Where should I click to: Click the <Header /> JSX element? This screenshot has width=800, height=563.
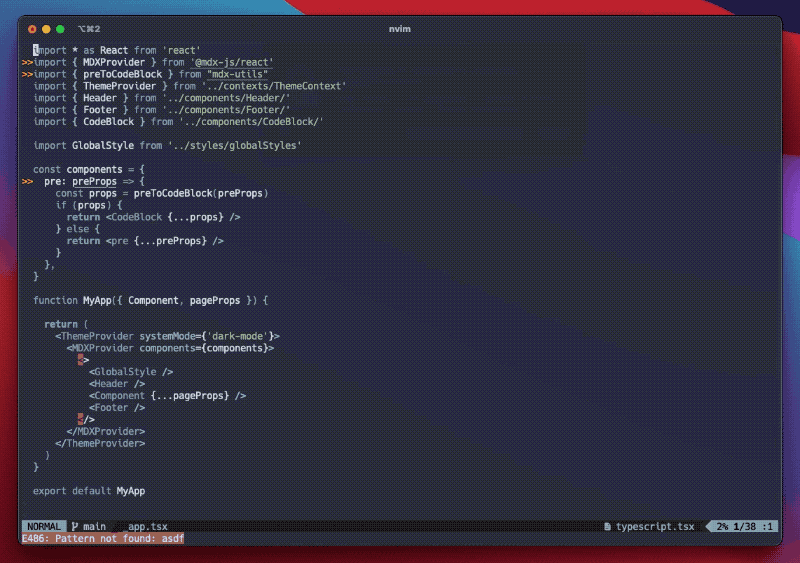(117, 384)
